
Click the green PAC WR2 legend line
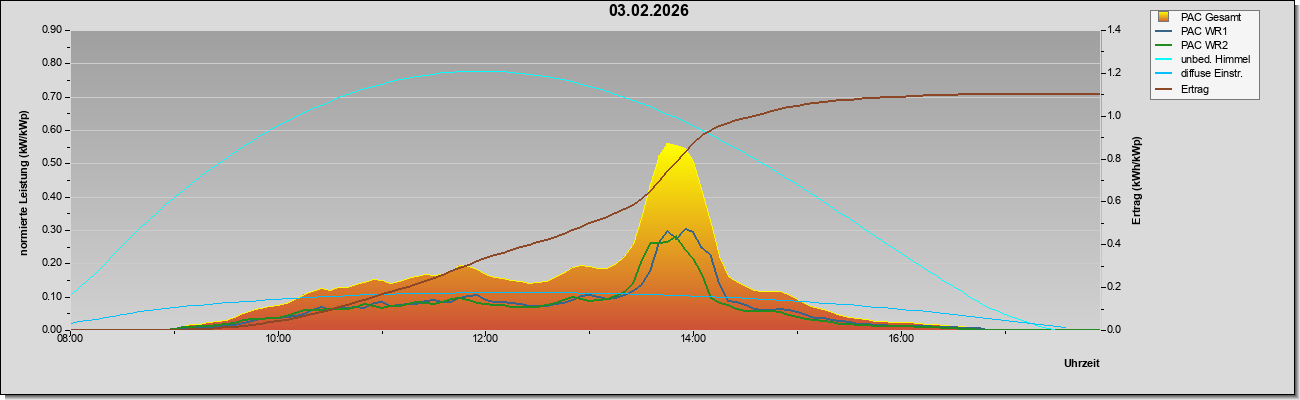(x=1164, y=45)
